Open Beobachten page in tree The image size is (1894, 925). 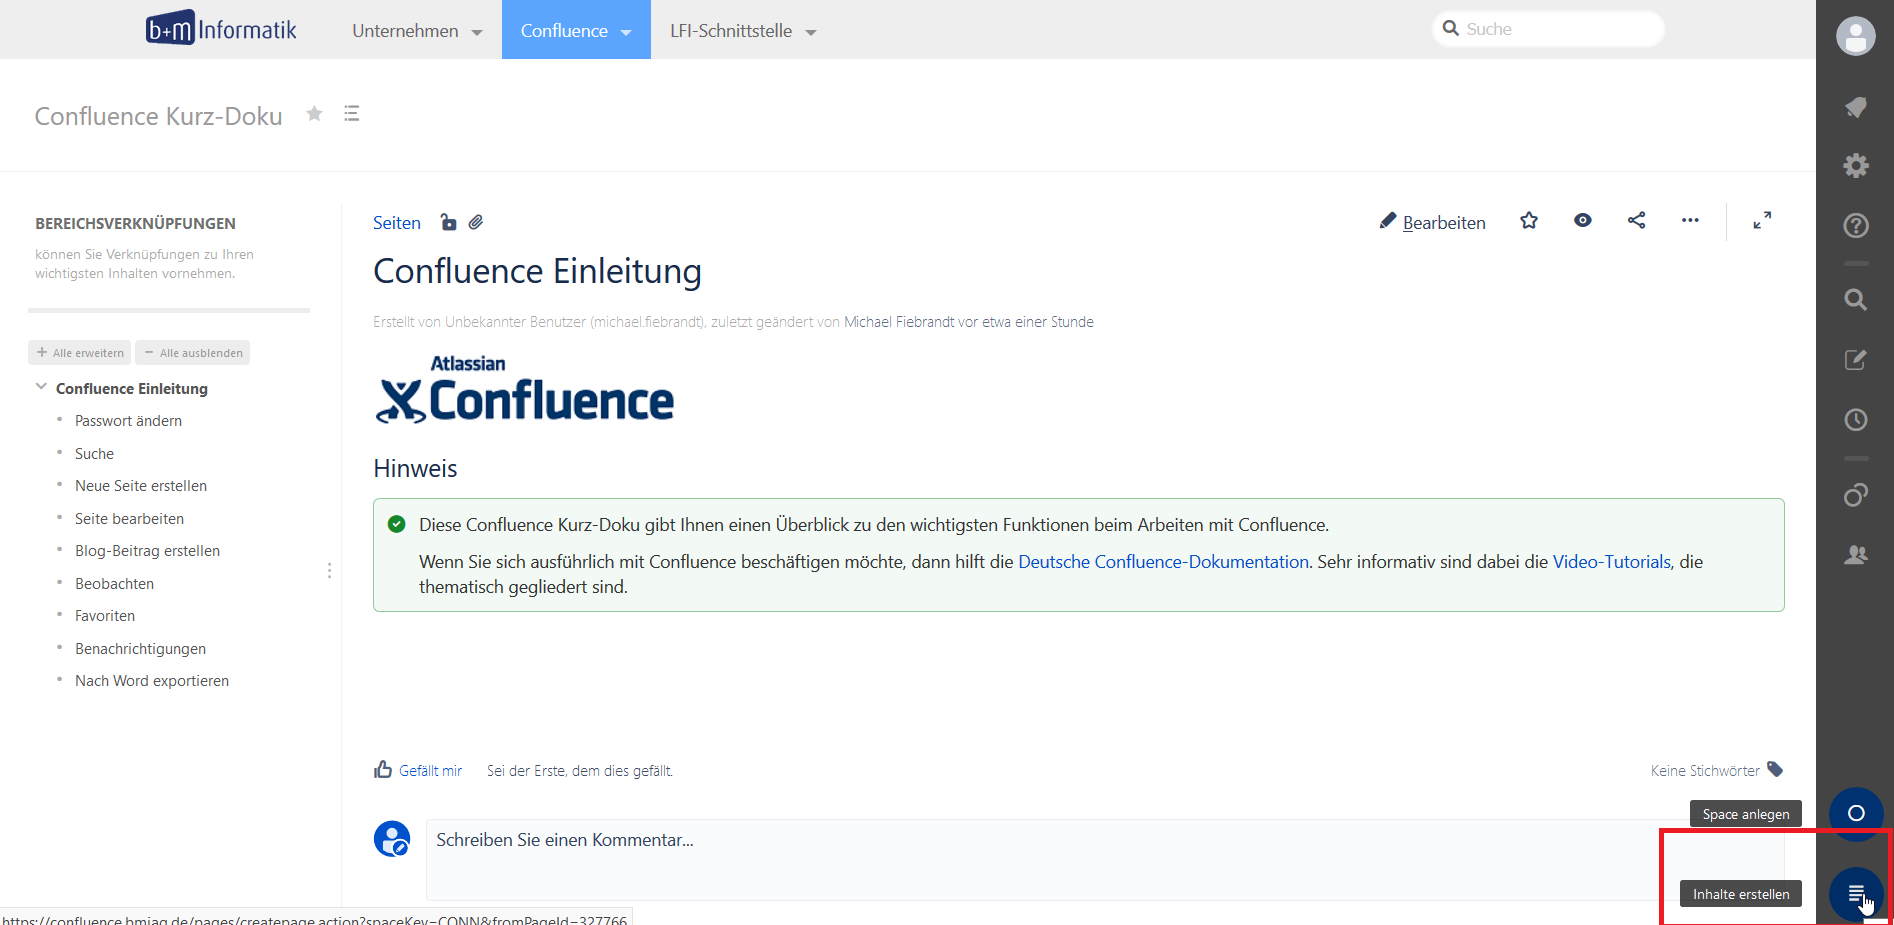(114, 584)
